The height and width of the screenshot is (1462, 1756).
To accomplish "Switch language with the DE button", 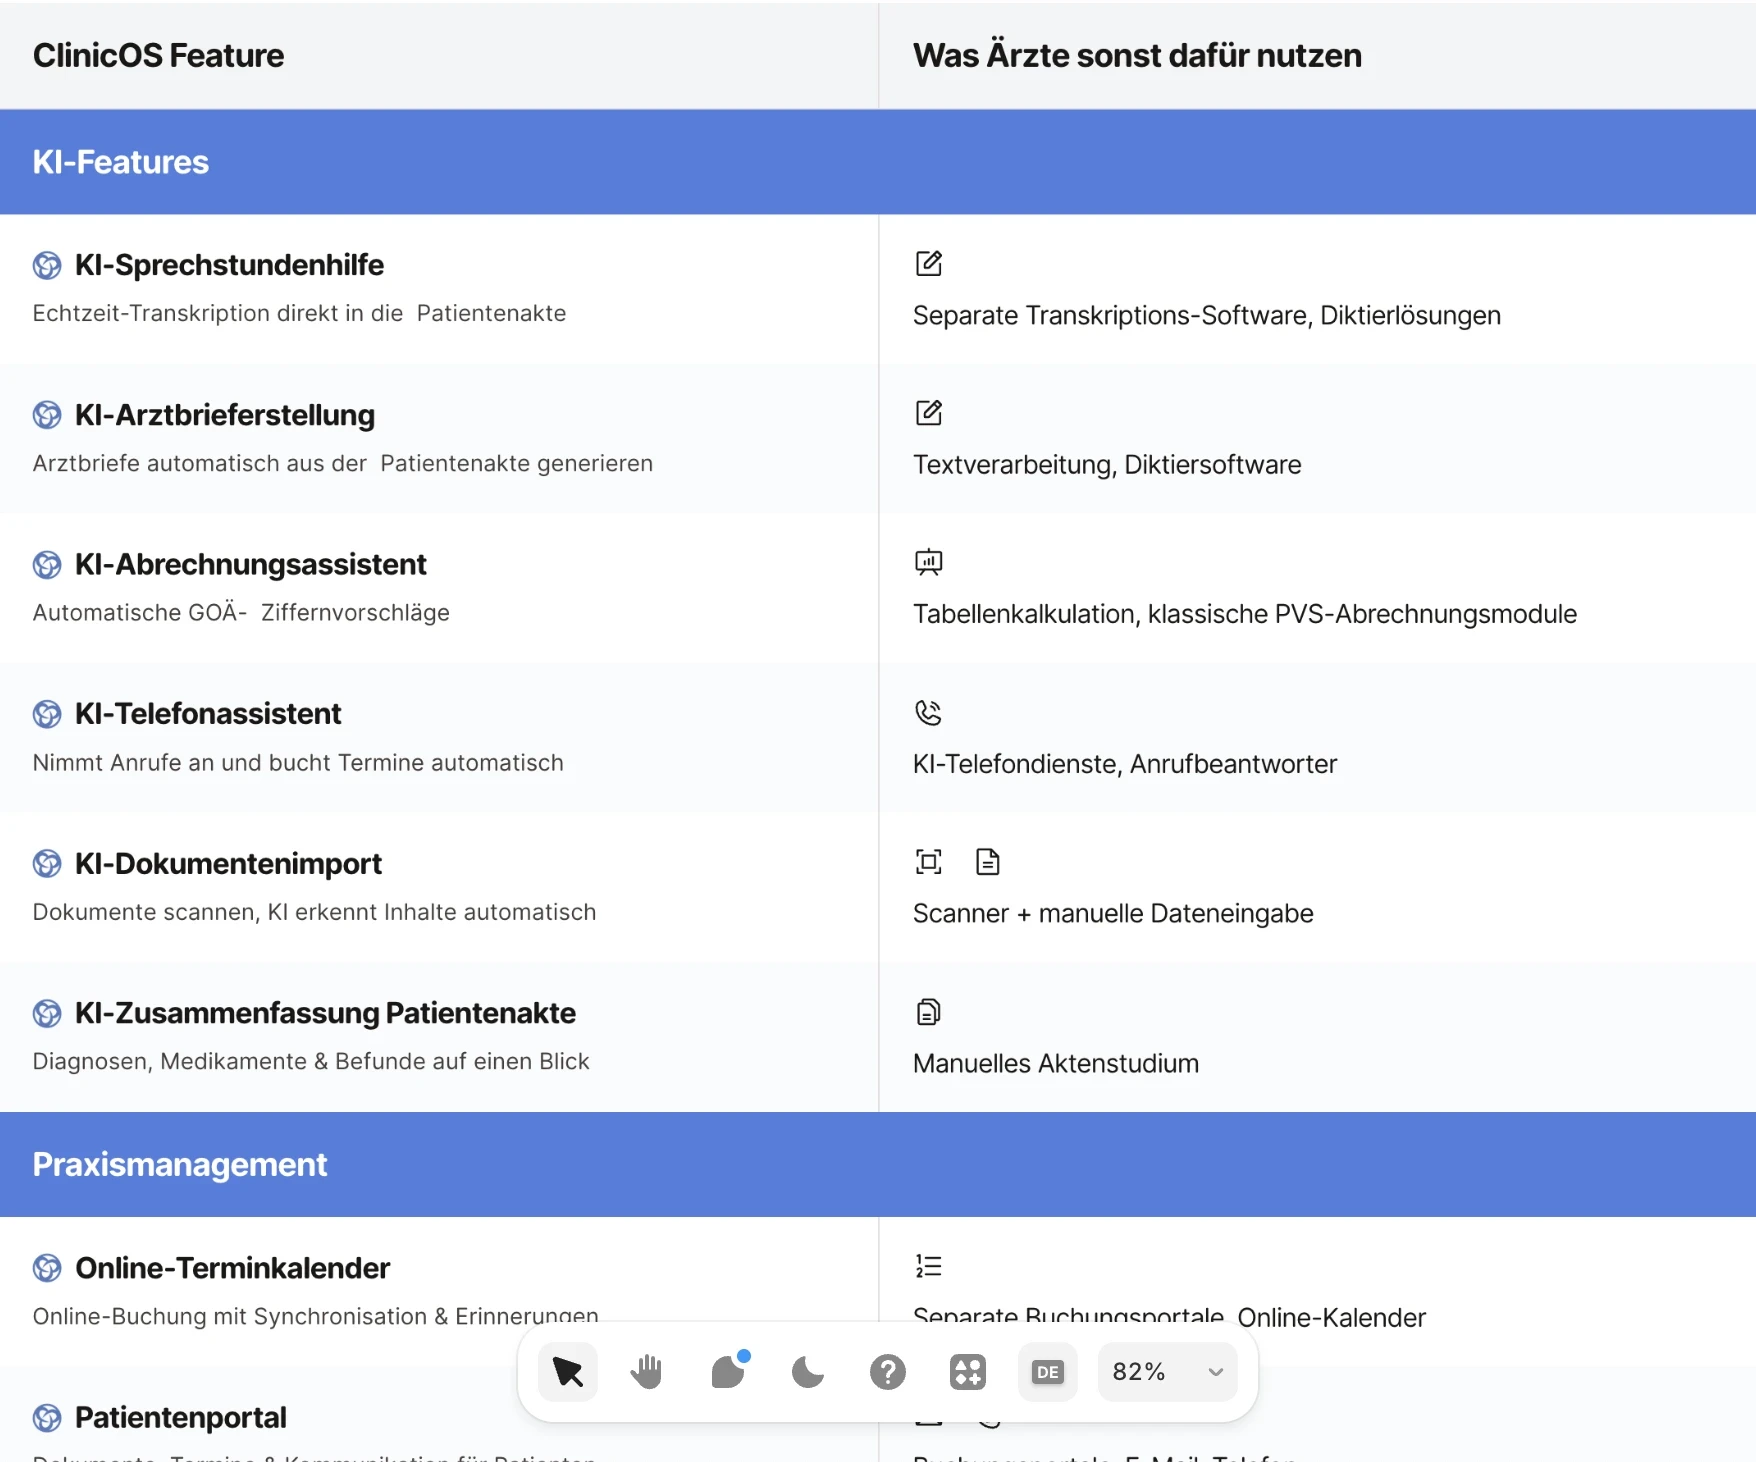I will 1047,1372.
